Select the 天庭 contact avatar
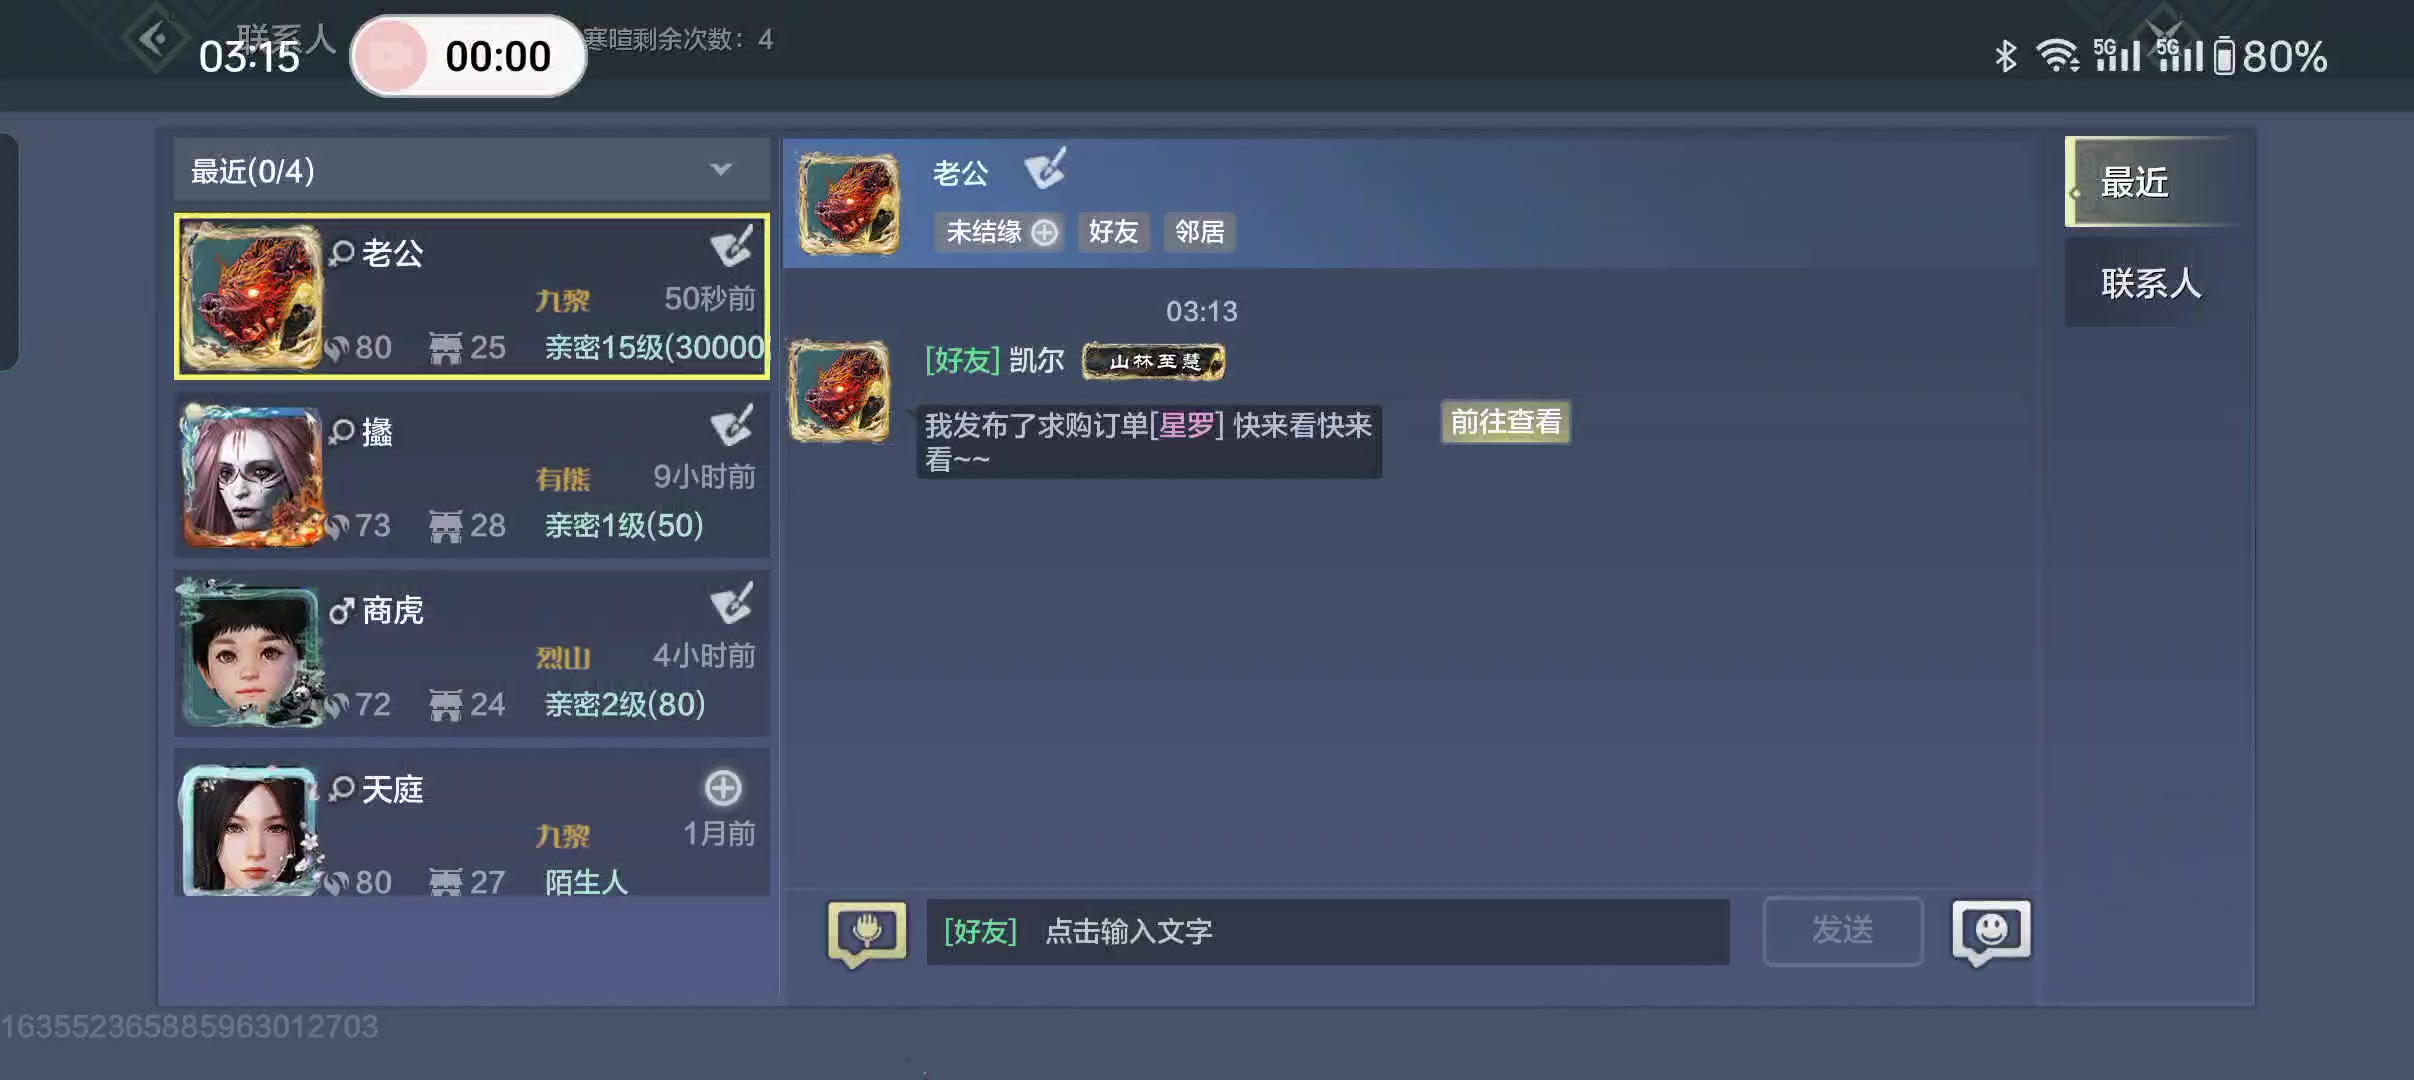The image size is (2414, 1080). (x=250, y=830)
